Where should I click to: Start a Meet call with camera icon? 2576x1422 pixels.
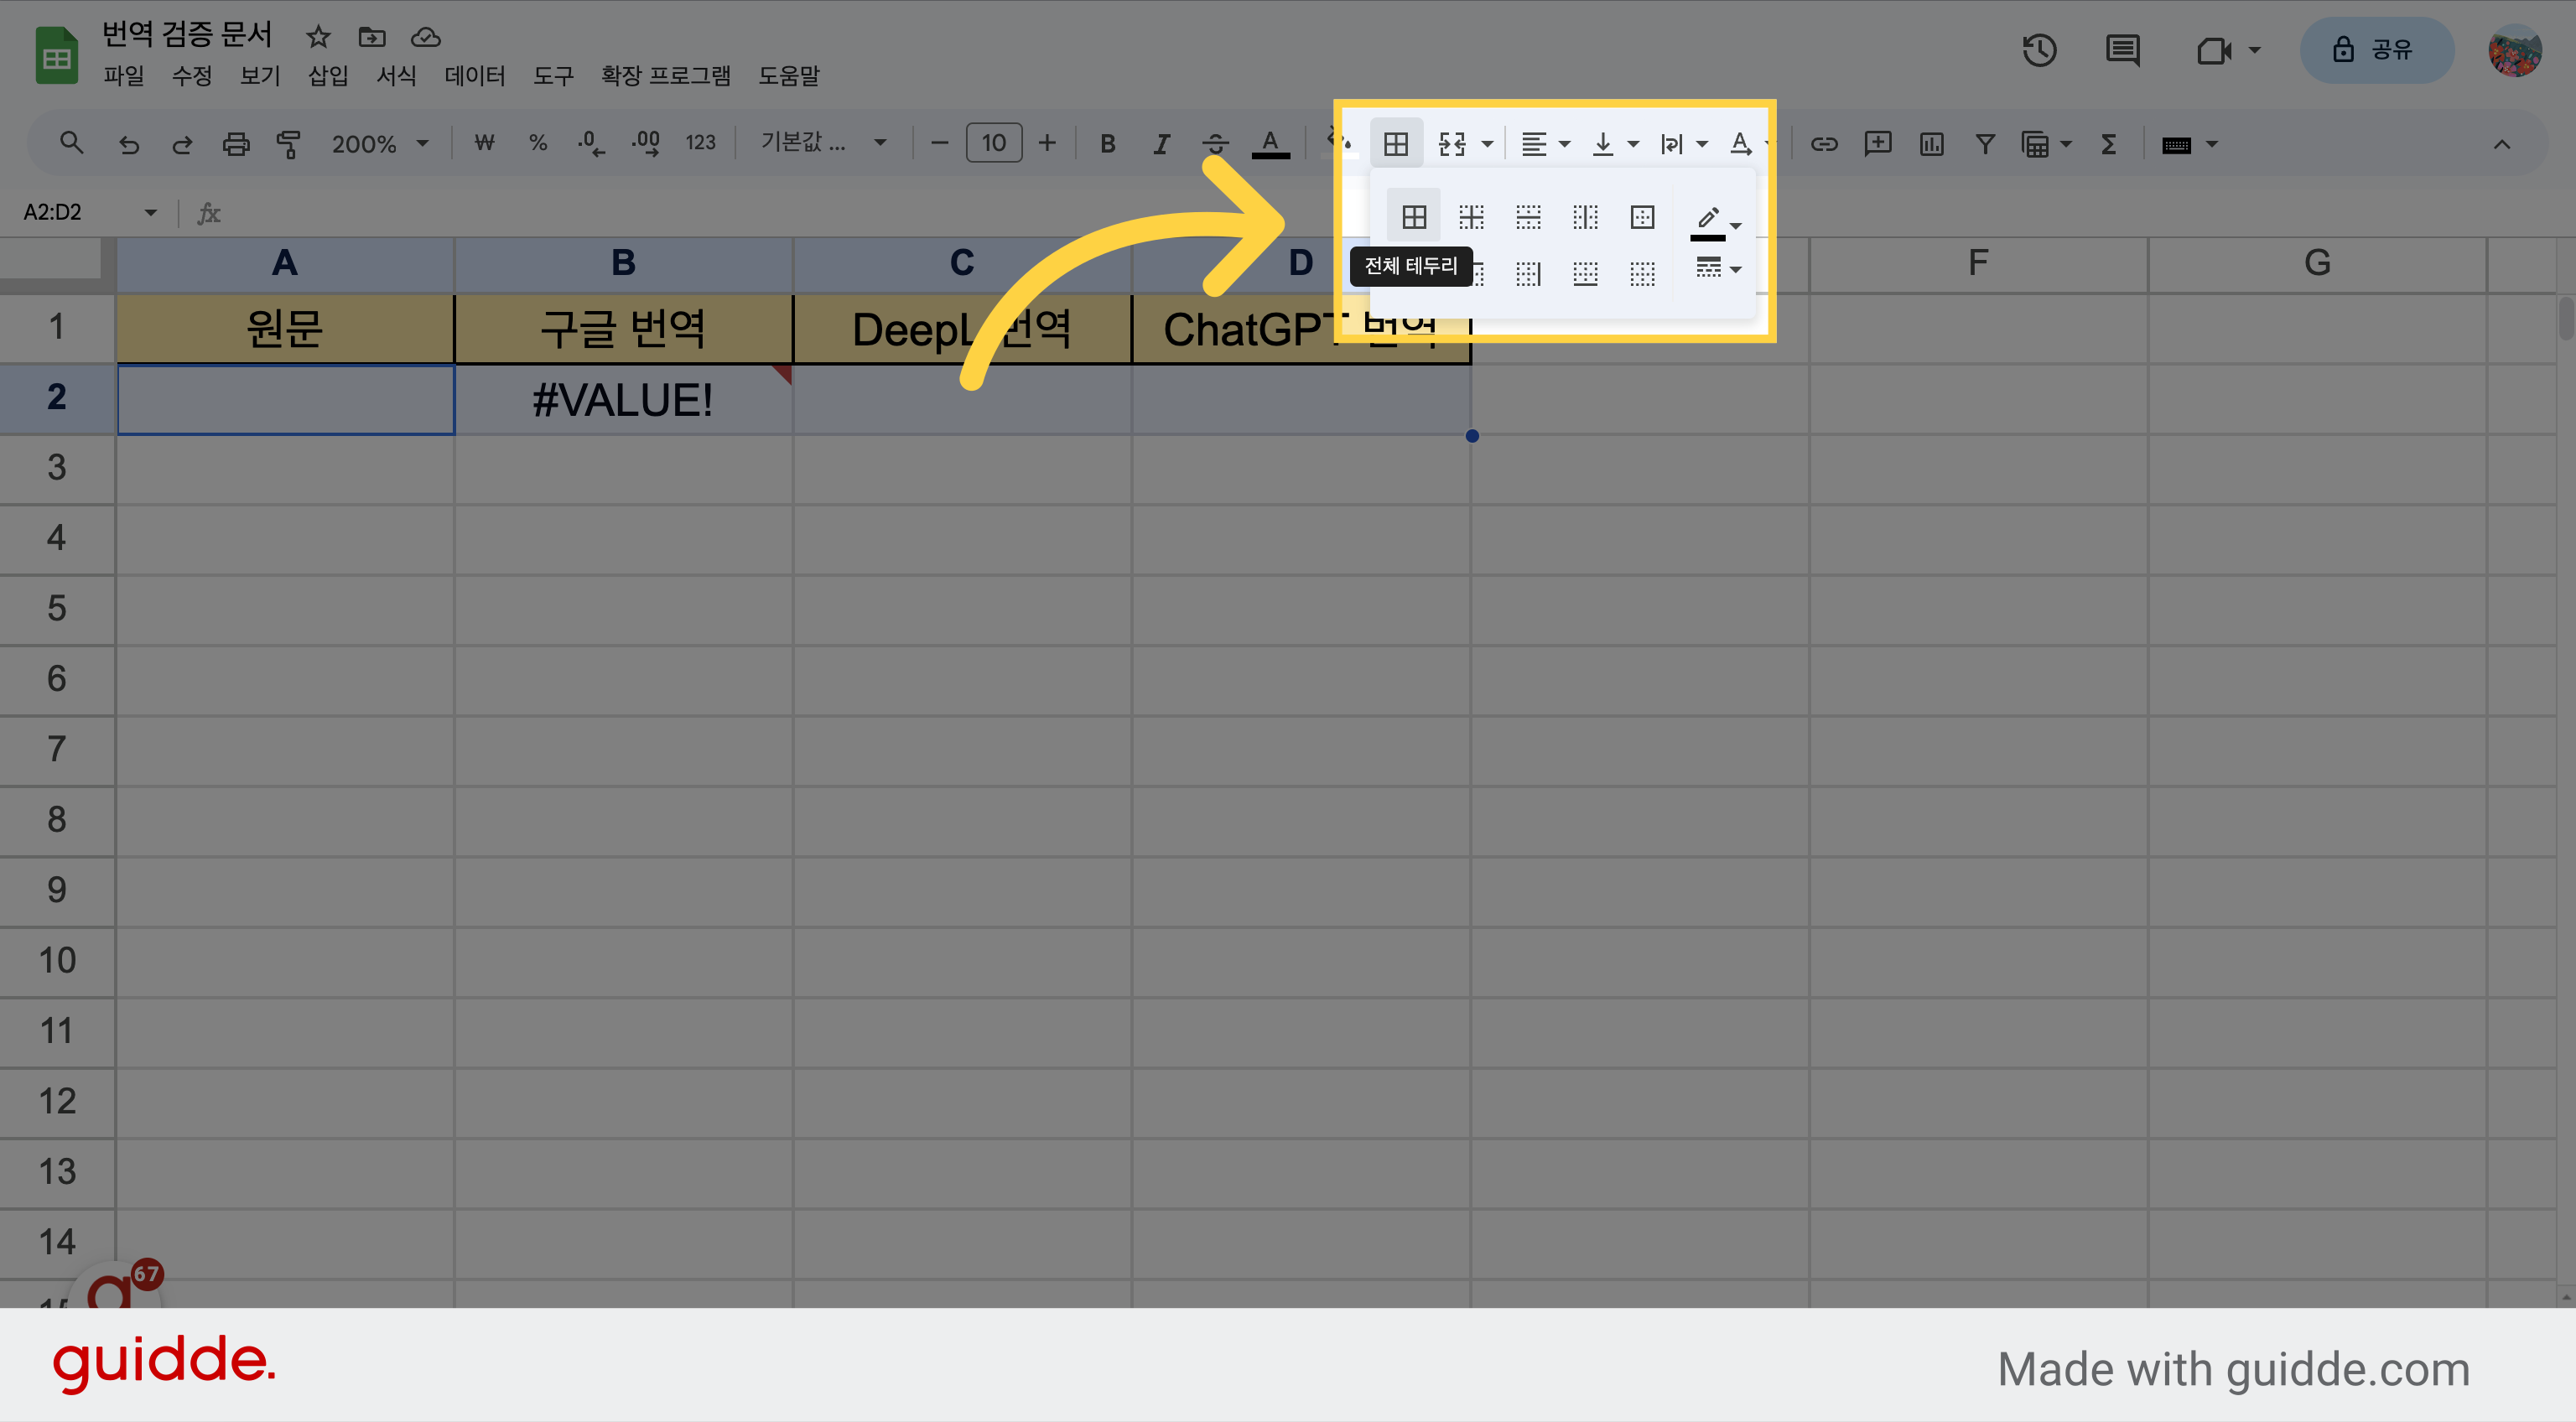2215,50
